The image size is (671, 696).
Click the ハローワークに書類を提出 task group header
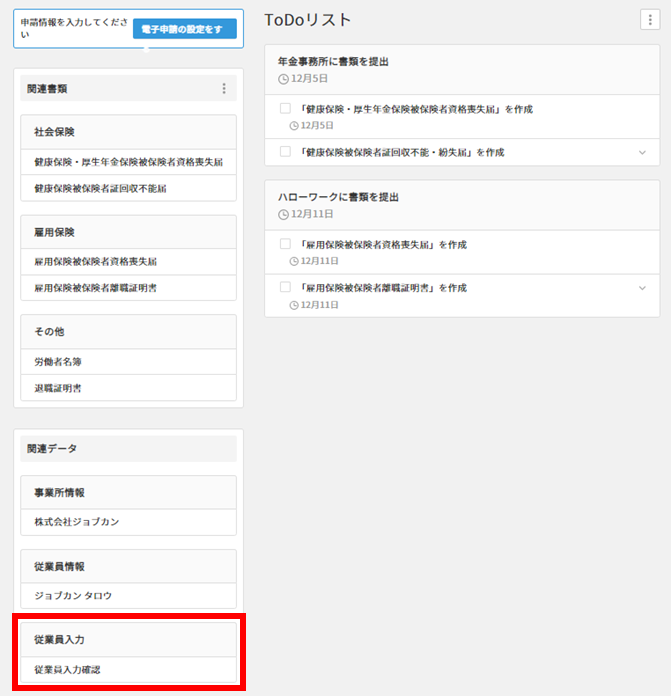point(338,197)
